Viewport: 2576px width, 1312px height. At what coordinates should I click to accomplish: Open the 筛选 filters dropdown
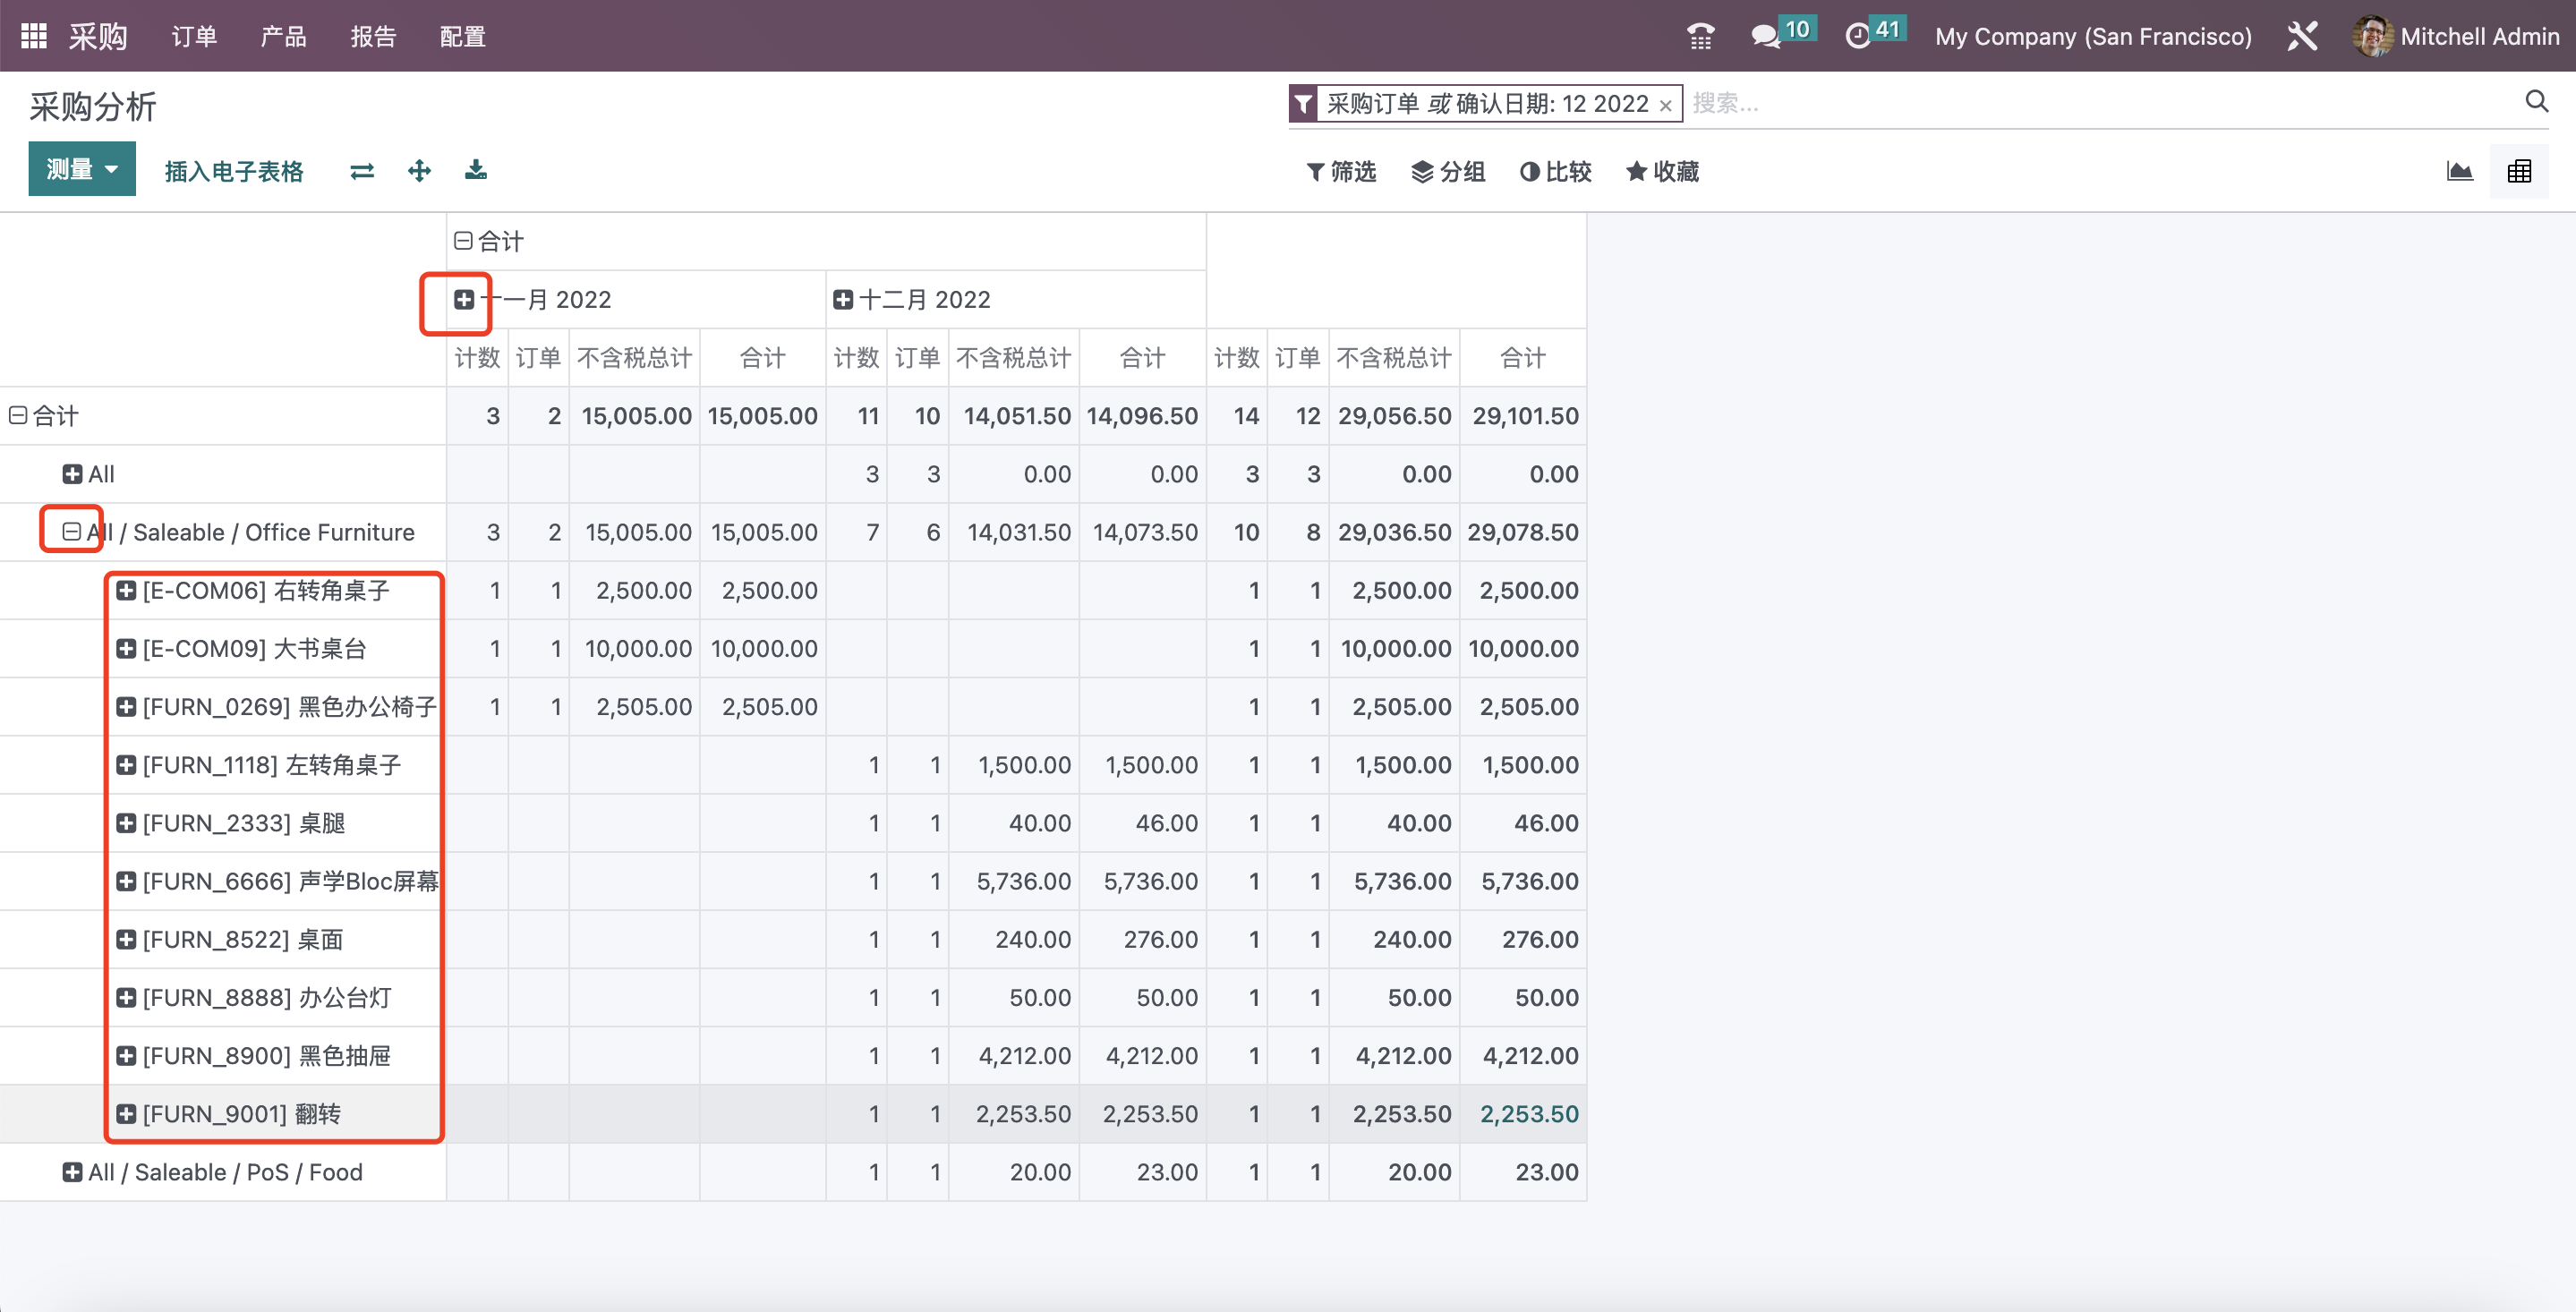tap(1341, 172)
